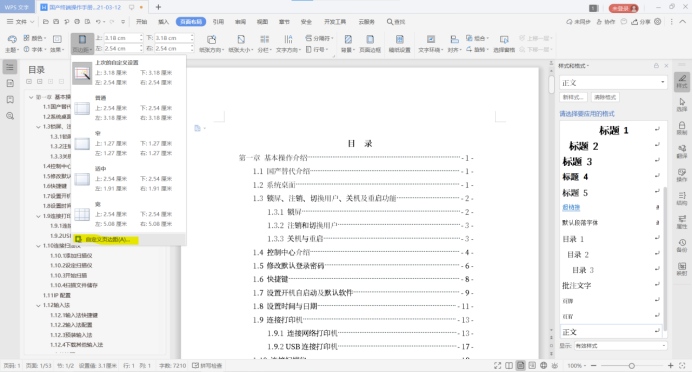Switch to the 引用 ribbon tab
693x372 pixels.
(218, 21)
